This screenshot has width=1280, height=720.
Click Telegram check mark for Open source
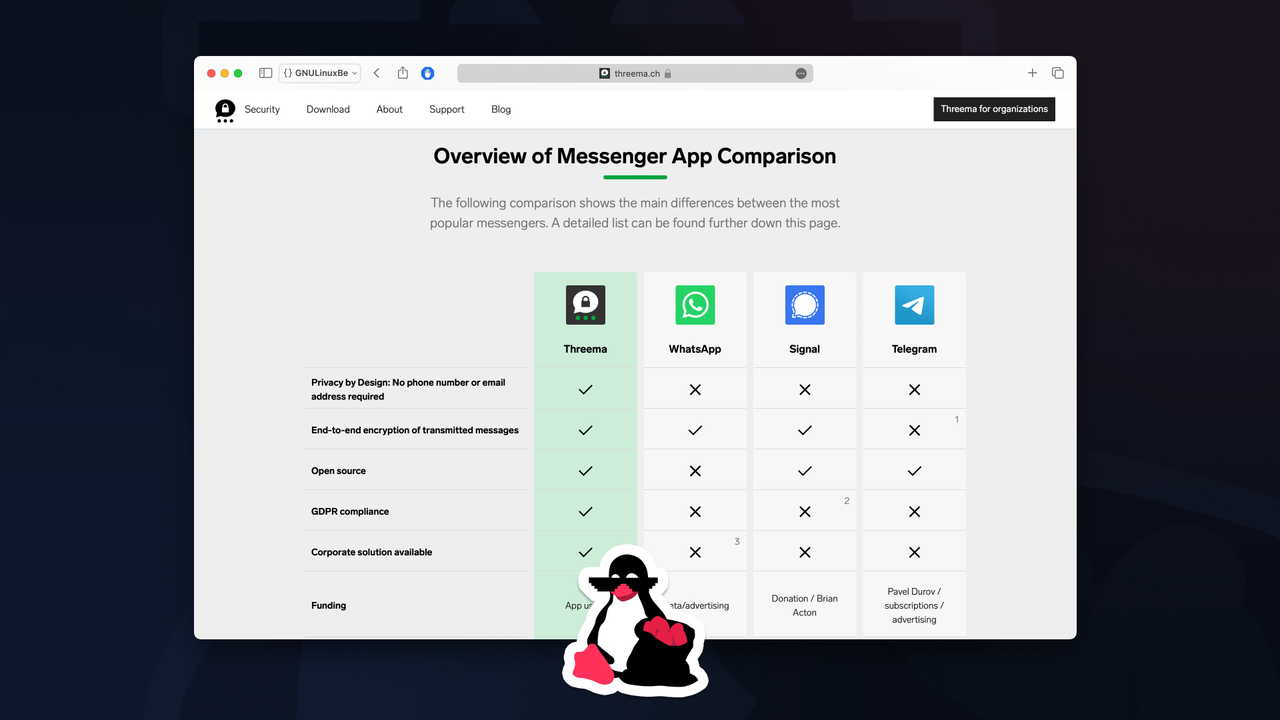914,471
